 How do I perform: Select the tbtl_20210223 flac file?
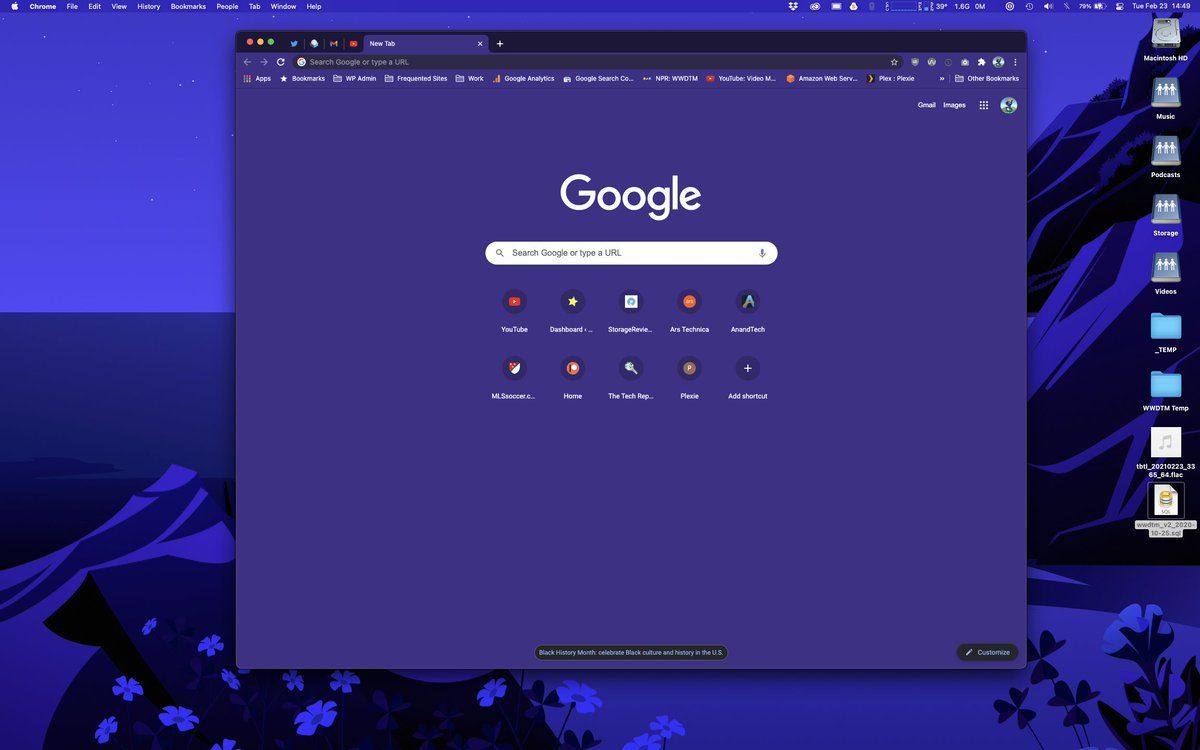[1166, 453]
